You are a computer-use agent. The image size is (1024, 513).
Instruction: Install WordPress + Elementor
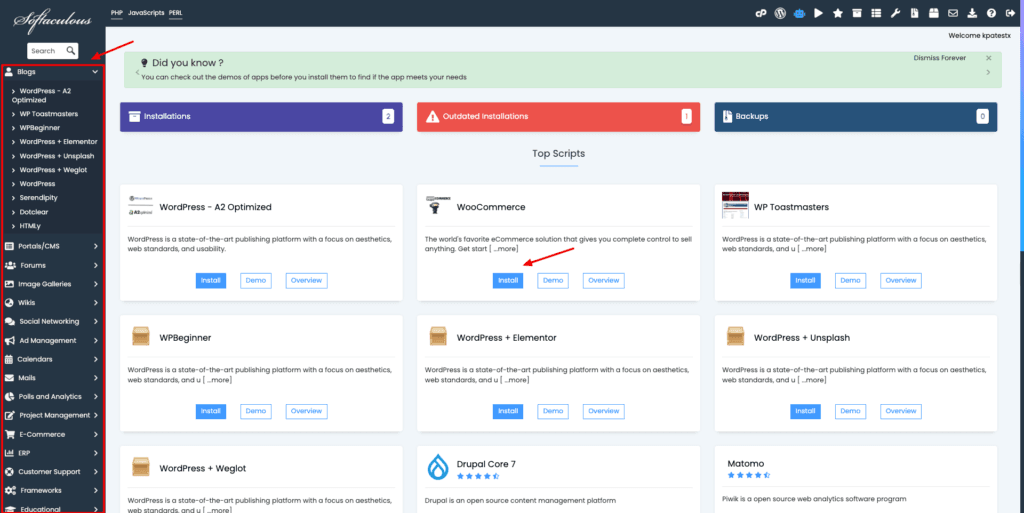(508, 411)
